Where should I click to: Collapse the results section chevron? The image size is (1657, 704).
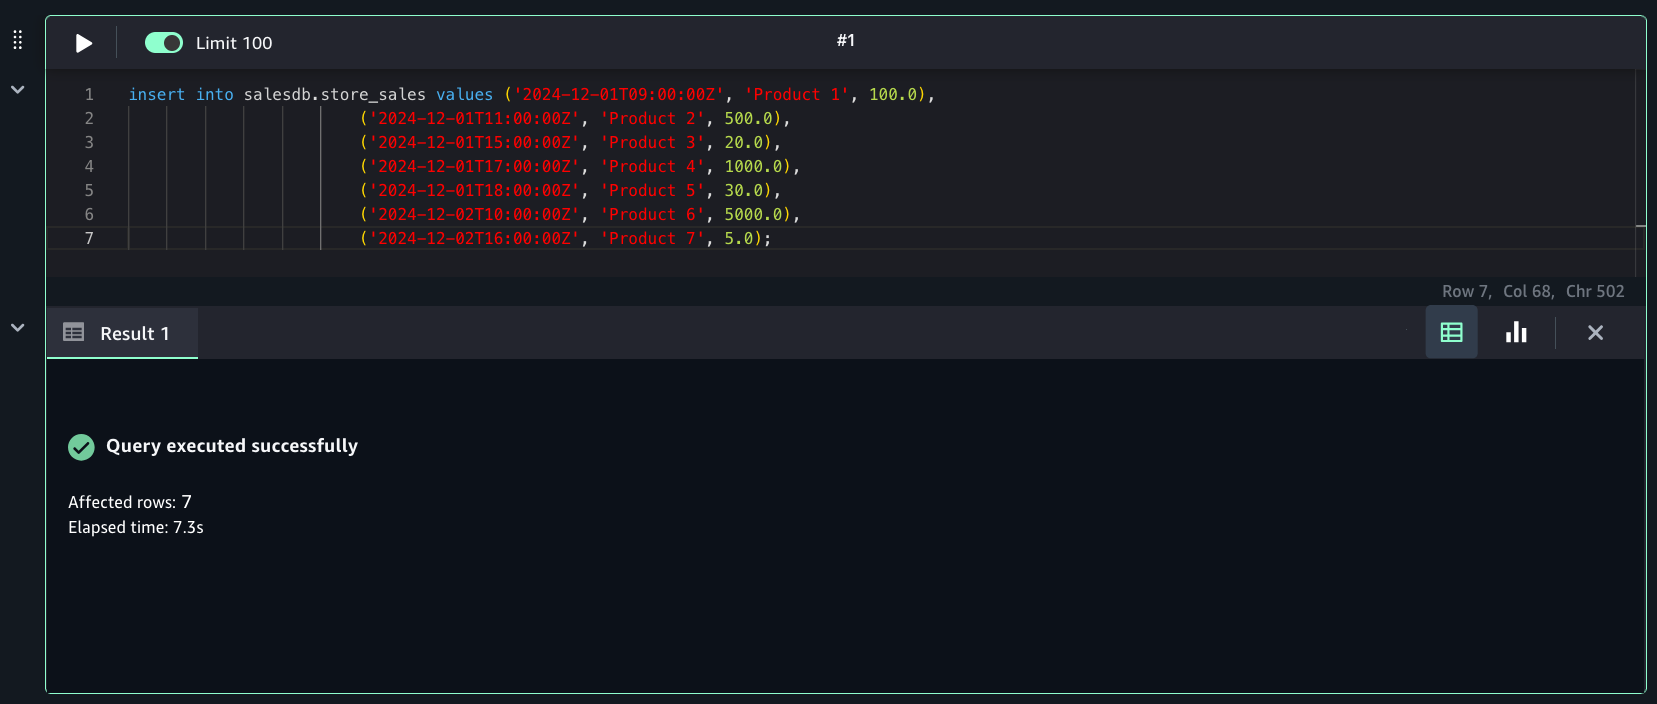(17, 327)
